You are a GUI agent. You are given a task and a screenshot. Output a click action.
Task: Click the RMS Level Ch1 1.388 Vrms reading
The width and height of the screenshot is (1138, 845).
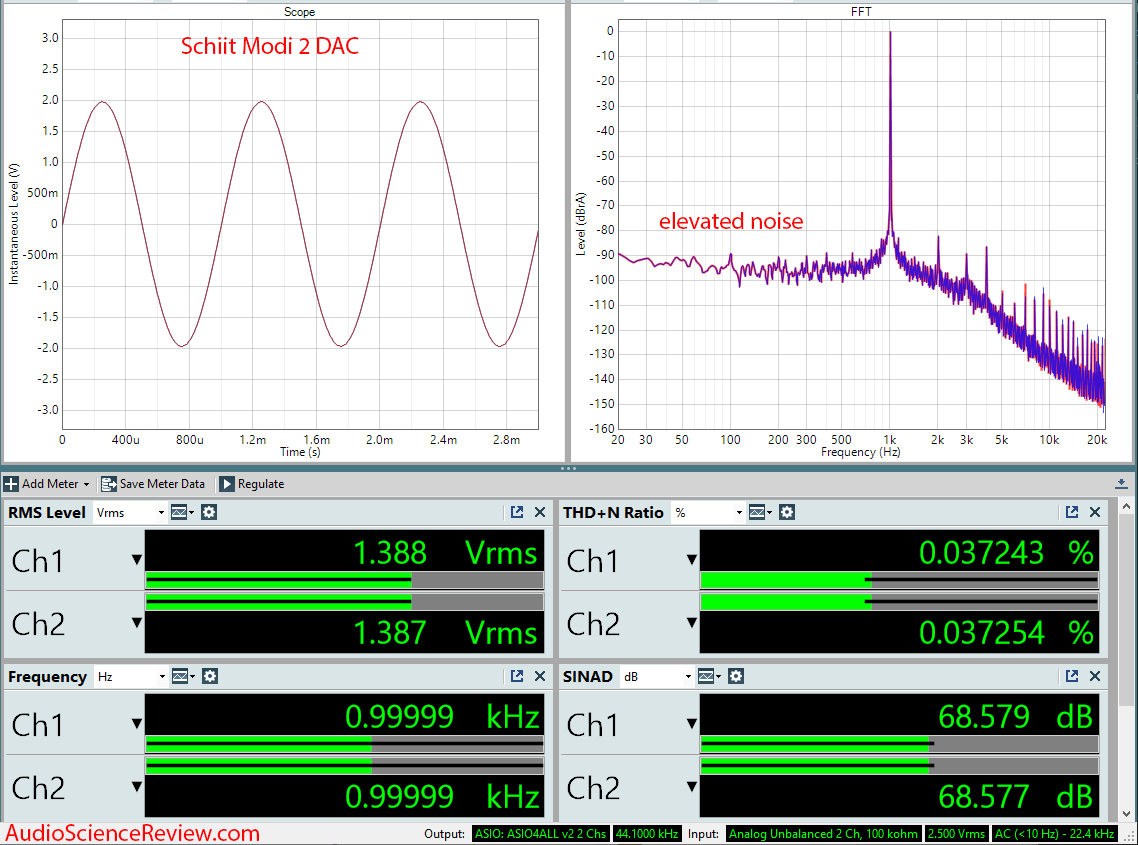click(x=445, y=553)
